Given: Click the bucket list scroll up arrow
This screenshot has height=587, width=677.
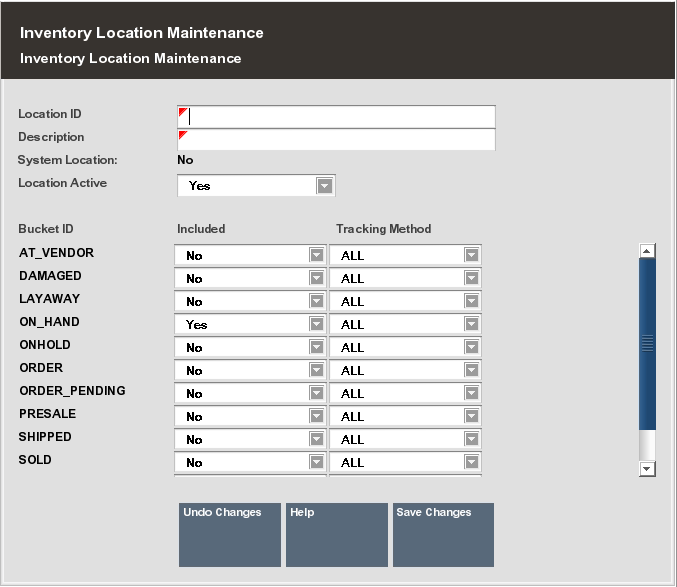Looking at the screenshot, I should coord(647,251).
